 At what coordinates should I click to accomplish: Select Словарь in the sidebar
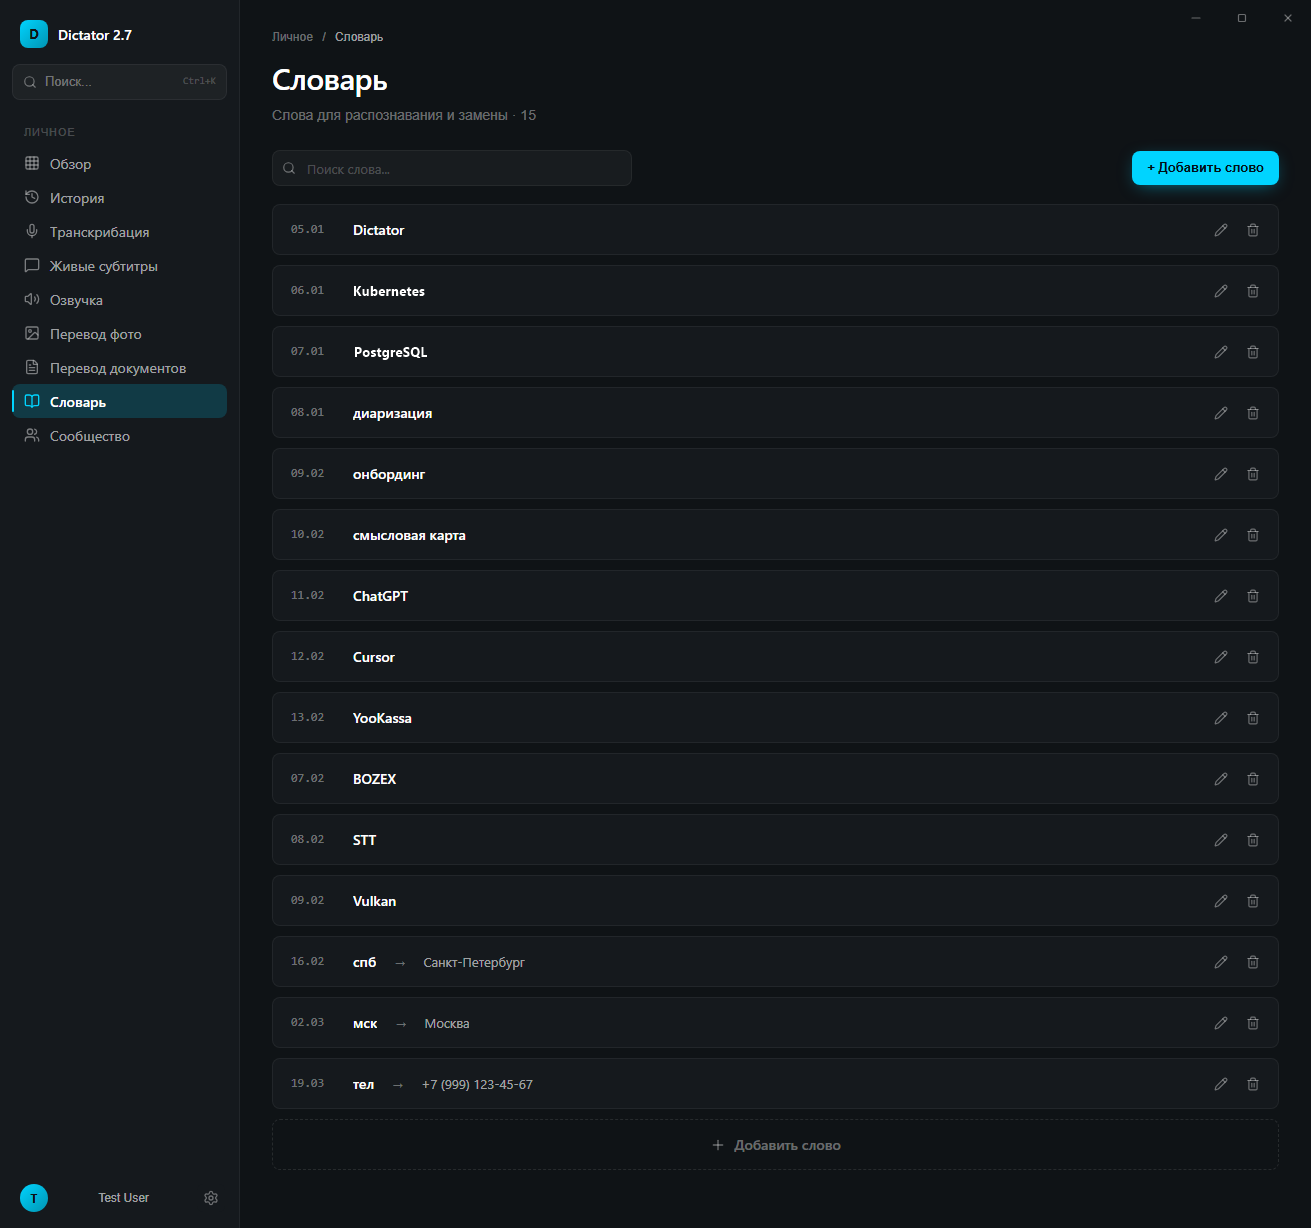pyautogui.click(x=119, y=401)
